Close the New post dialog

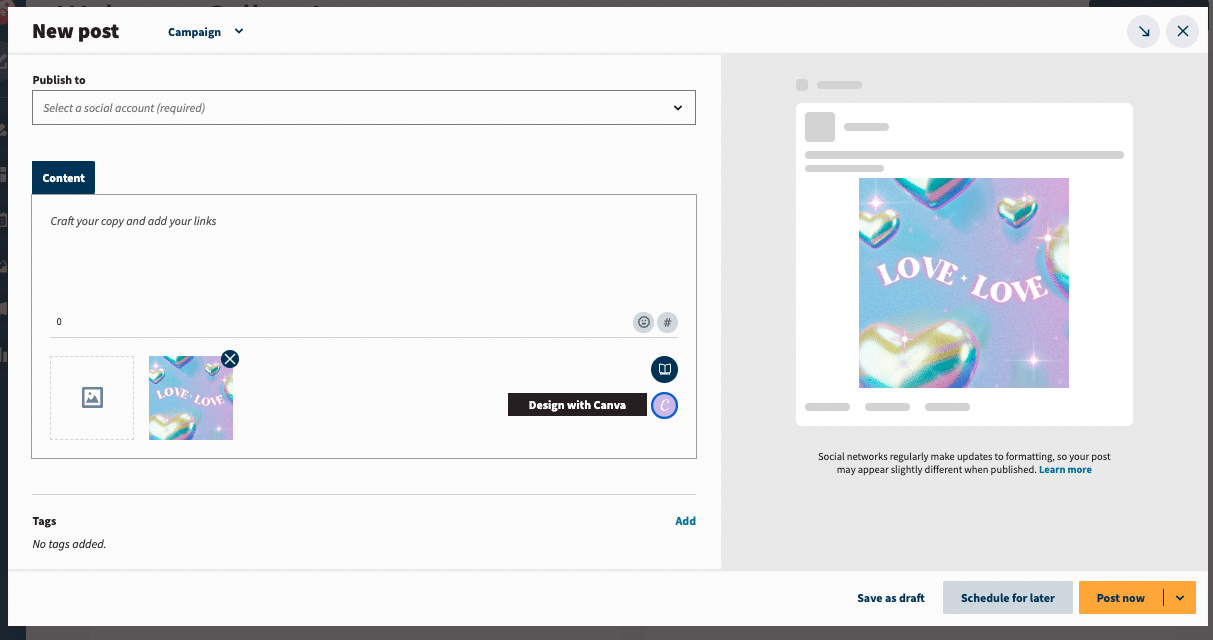click(x=1182, y=31)
